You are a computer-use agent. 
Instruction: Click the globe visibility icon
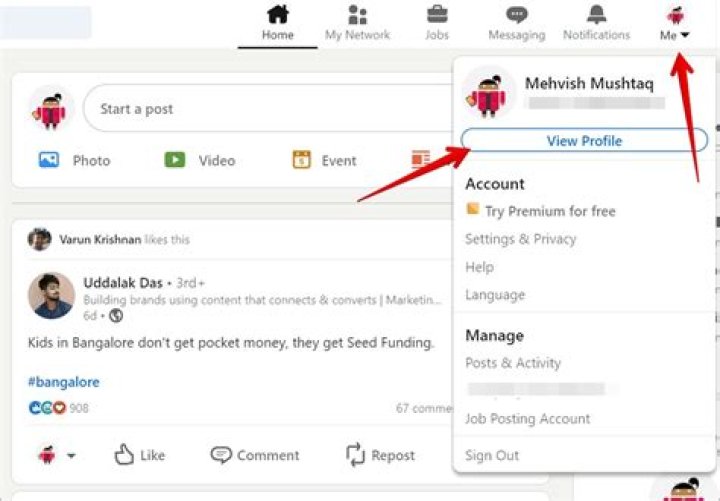click(x=116, y=315)
